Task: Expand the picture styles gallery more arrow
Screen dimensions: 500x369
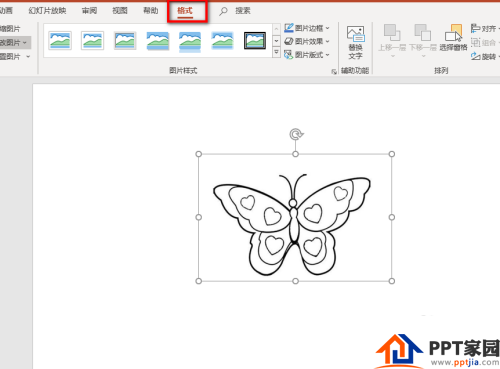Action: coord(276,53)
